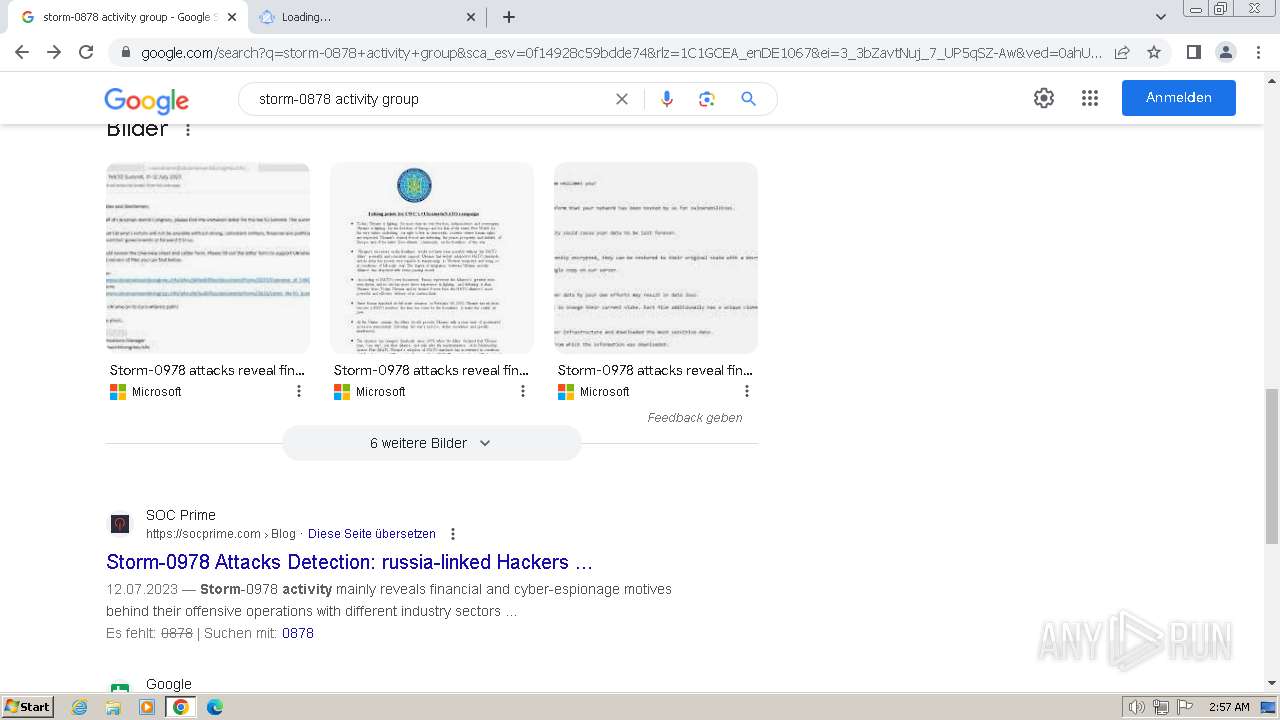The height and width of the screenshot is (720, 1280).
Task: Clear the search box with X
Action: click(622, 99)
